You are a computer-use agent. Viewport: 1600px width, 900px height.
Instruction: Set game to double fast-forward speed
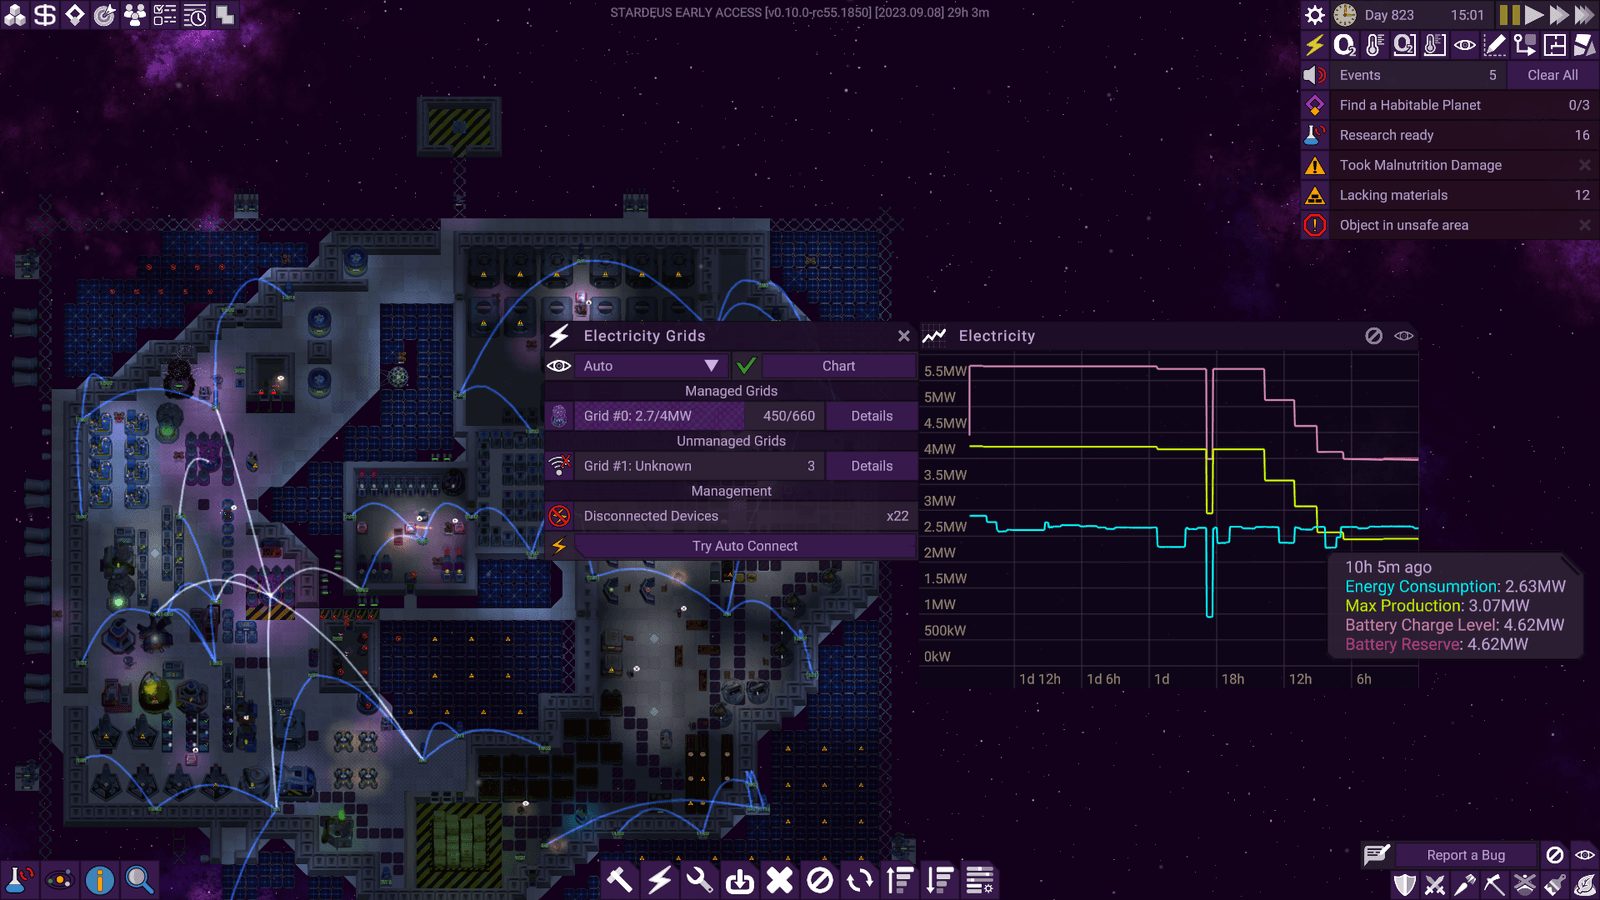click(x=1560, y=15)
